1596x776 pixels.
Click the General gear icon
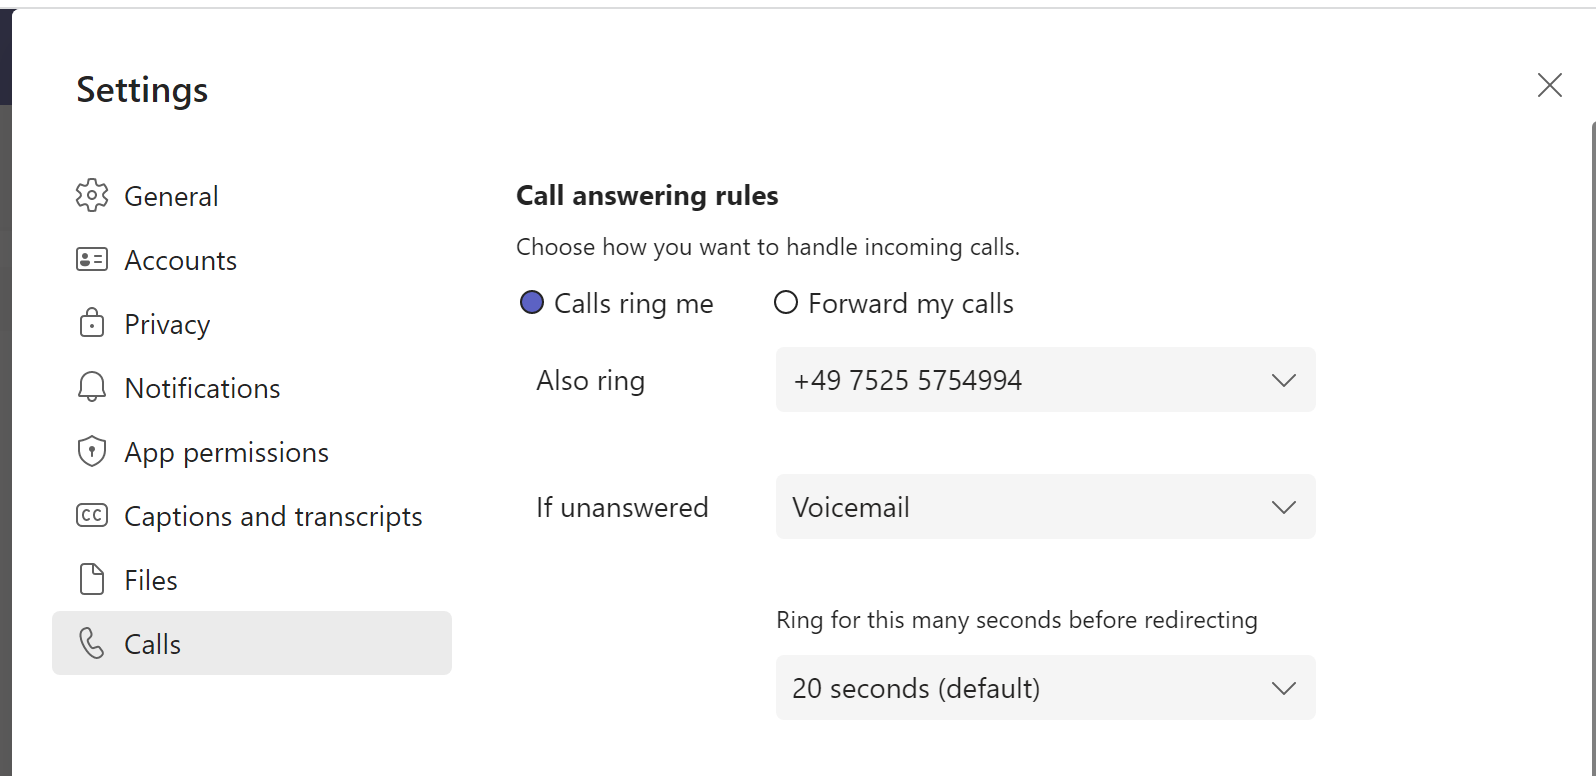92,196
